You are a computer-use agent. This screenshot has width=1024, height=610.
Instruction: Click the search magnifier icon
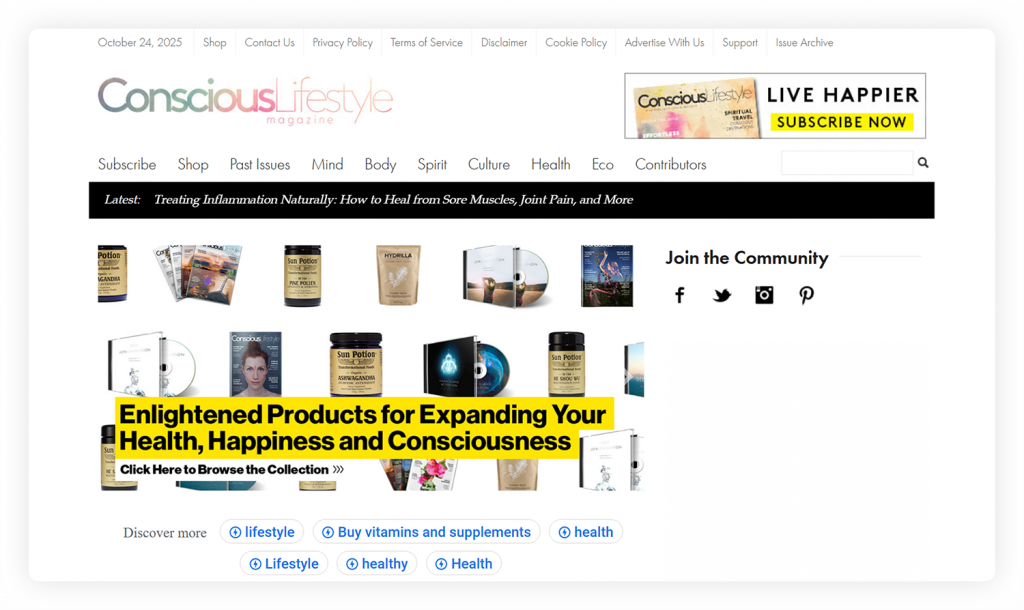[x=923, y=163]
